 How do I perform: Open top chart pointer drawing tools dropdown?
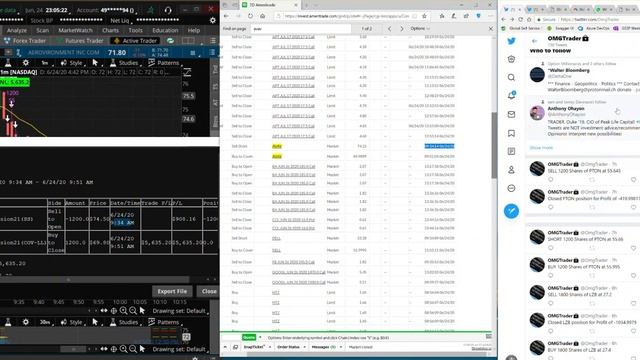(96, 63)
